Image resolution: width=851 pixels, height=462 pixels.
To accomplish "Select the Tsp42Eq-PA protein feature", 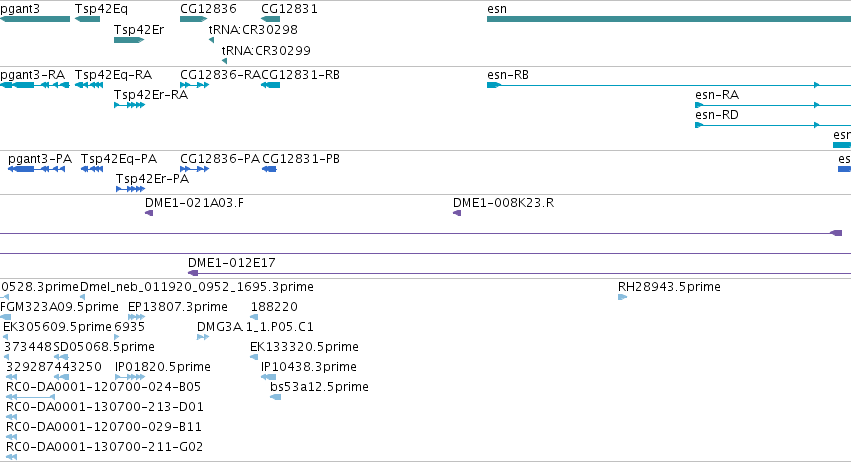I will (92, 169).
